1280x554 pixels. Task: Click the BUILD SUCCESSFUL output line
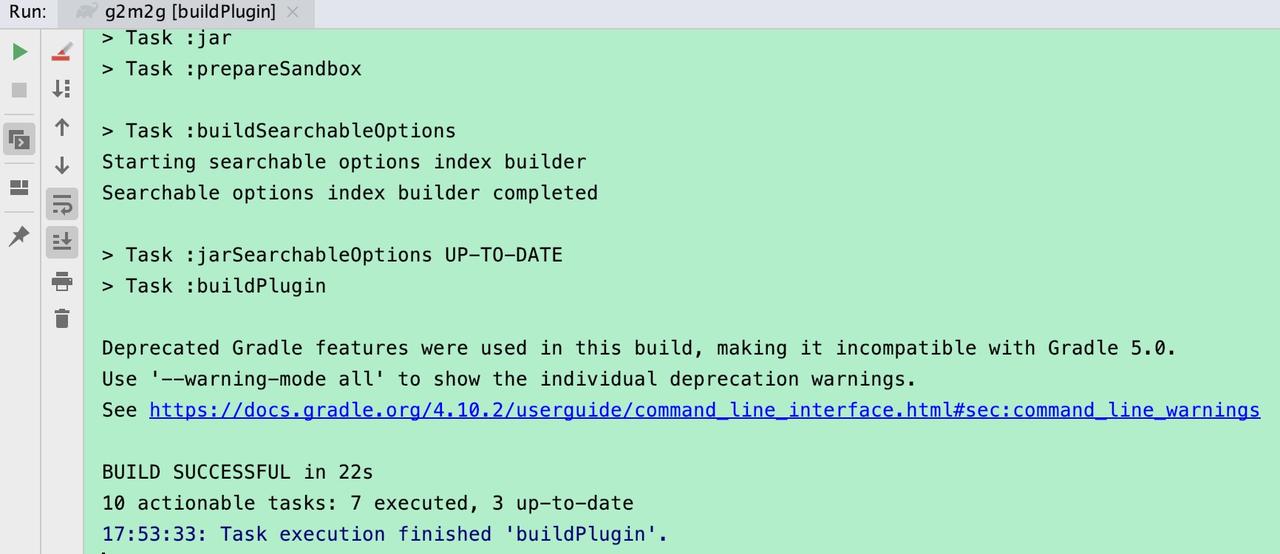coord(237,472)
